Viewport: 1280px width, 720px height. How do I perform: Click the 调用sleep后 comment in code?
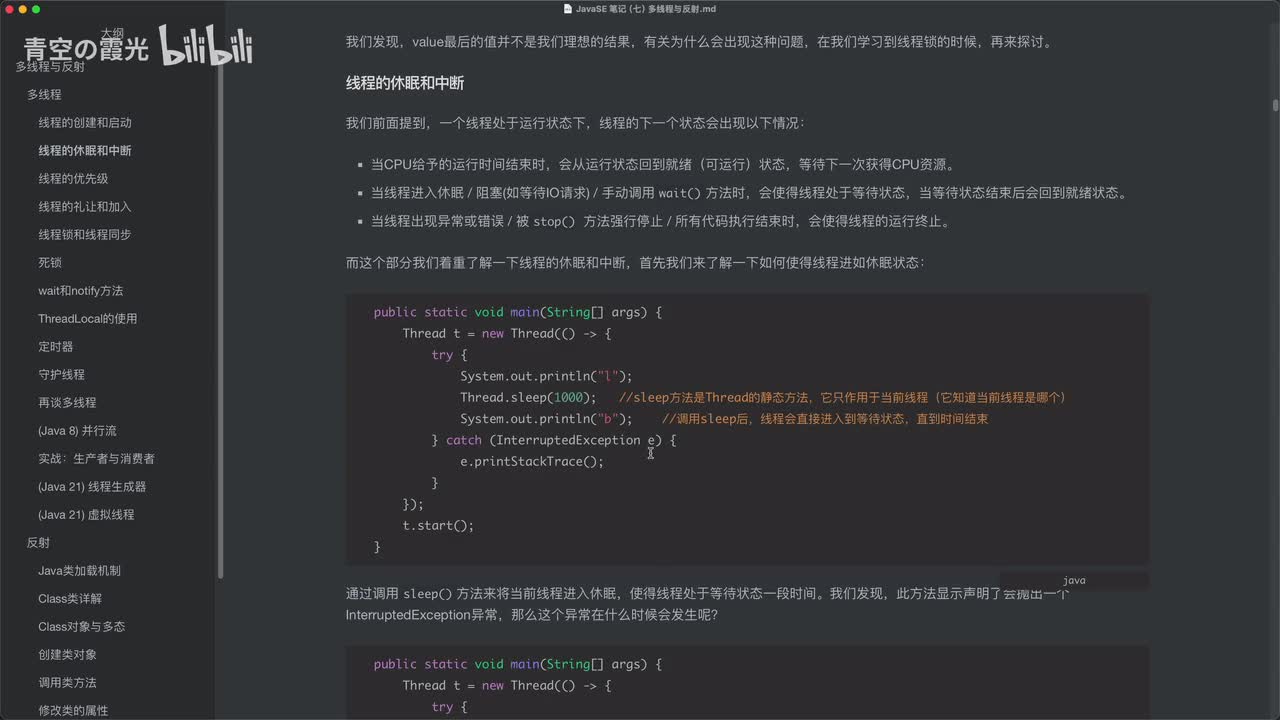pyautogui.click(x=825, y=419)
